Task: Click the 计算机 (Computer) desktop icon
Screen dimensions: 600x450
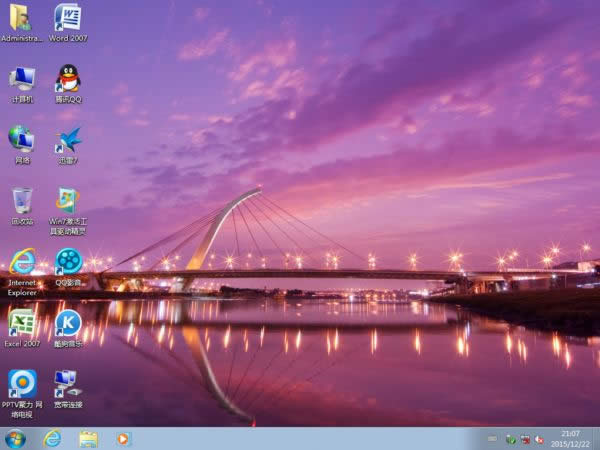Action: (x=22, y=79)
